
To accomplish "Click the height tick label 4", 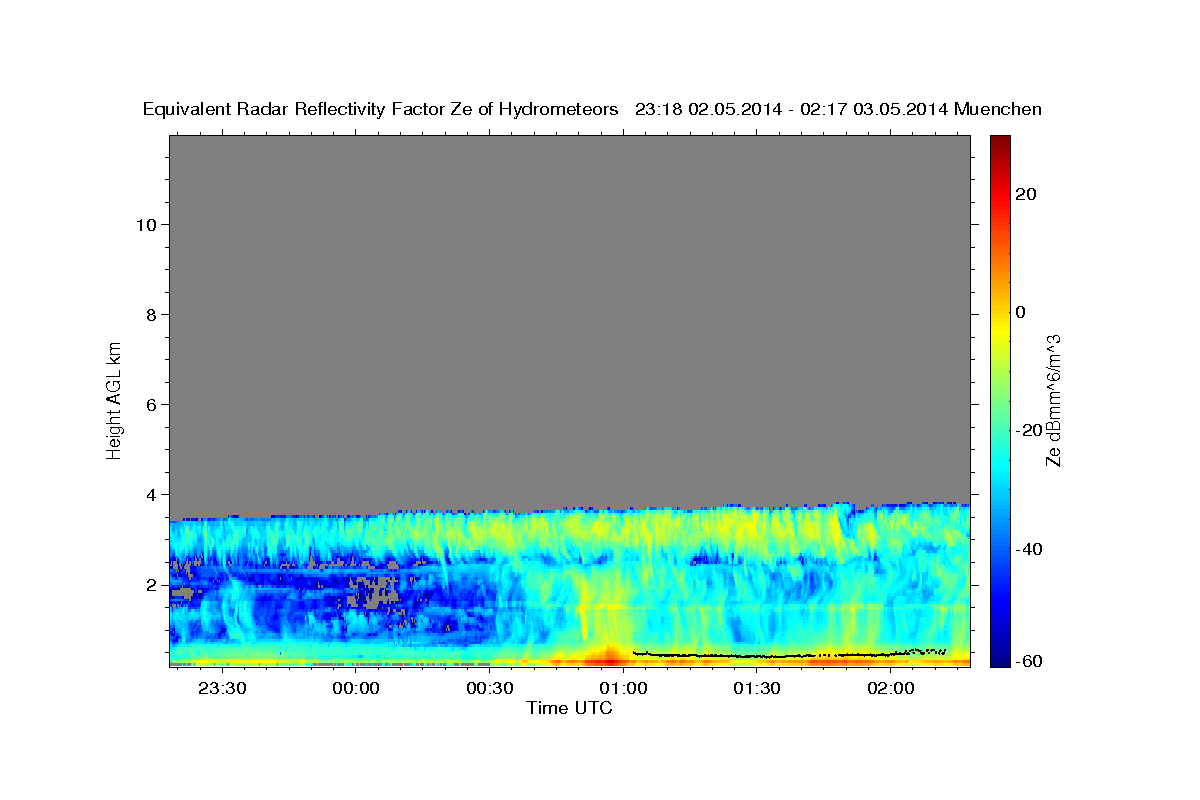I will (151, 494).
